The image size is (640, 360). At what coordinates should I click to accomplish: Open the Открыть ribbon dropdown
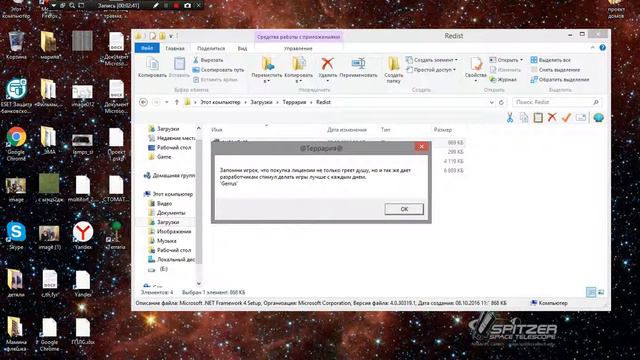click(506, 60)
